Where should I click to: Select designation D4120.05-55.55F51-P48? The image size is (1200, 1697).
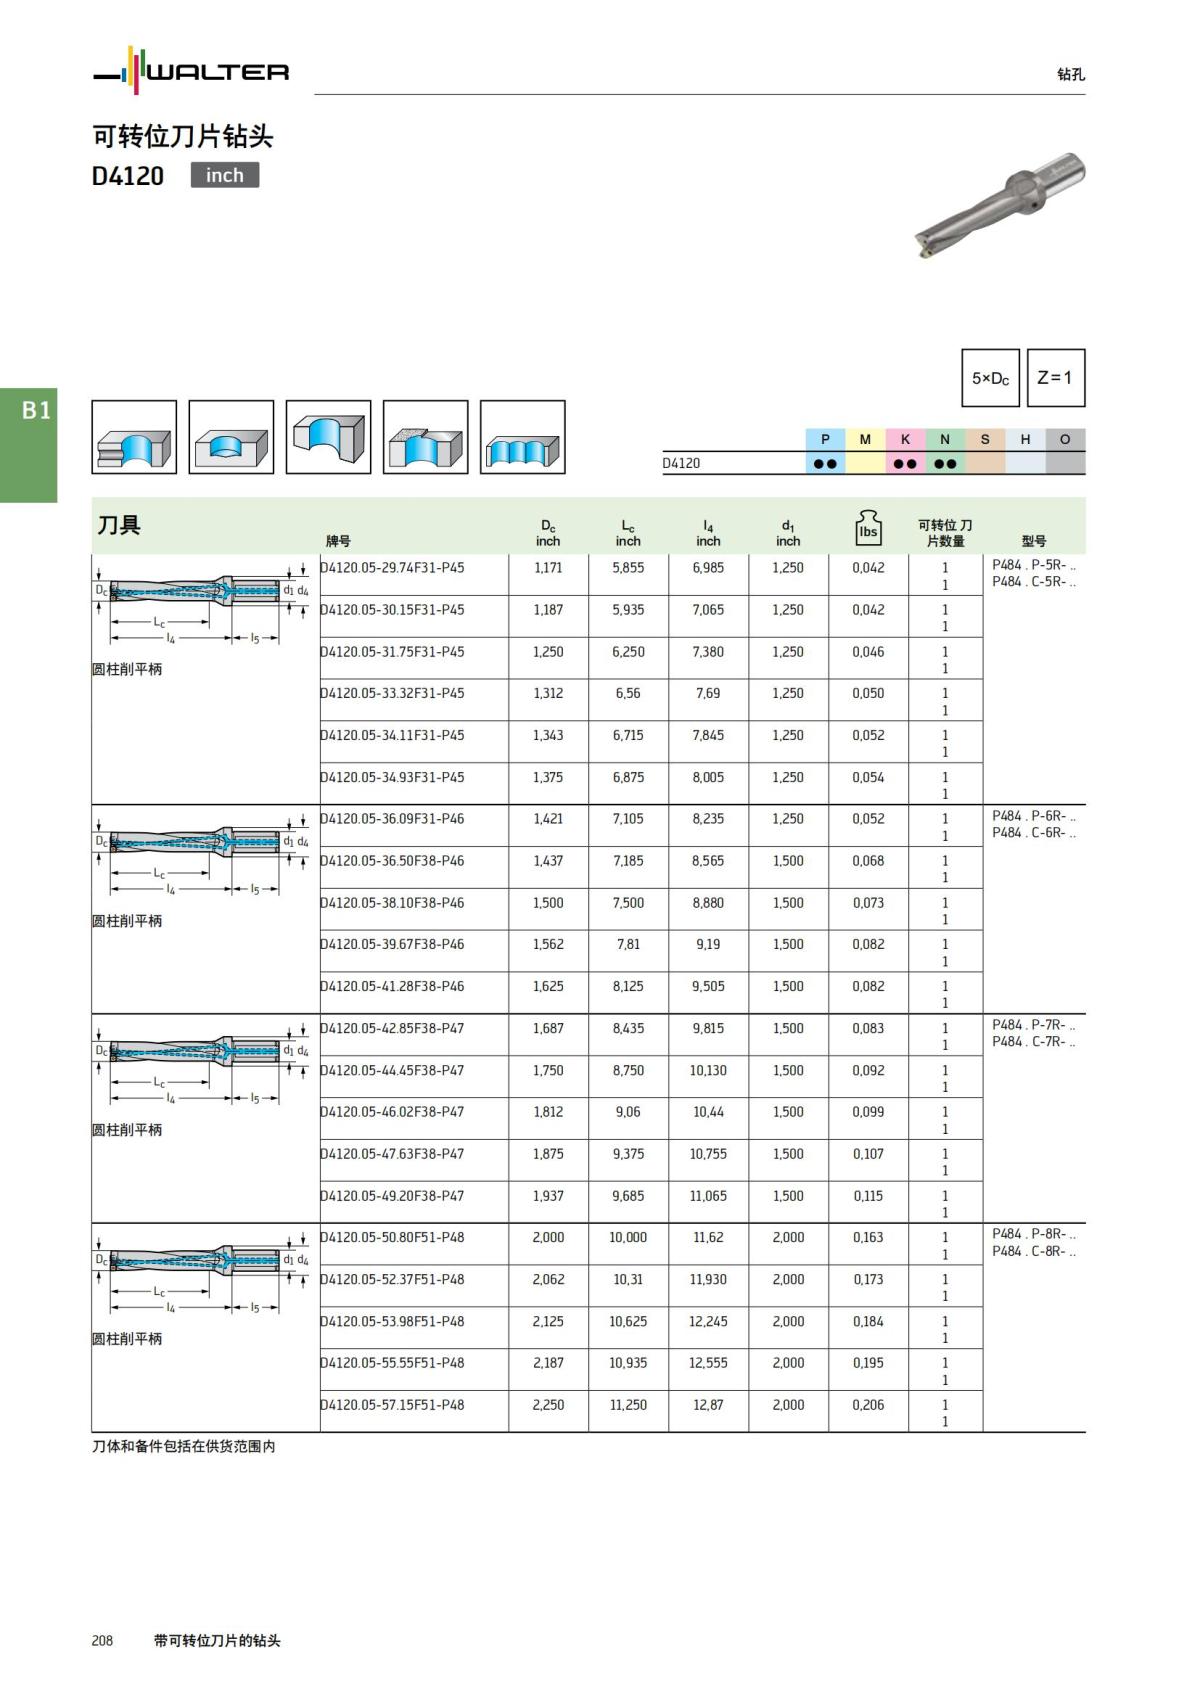[392, 1362]
